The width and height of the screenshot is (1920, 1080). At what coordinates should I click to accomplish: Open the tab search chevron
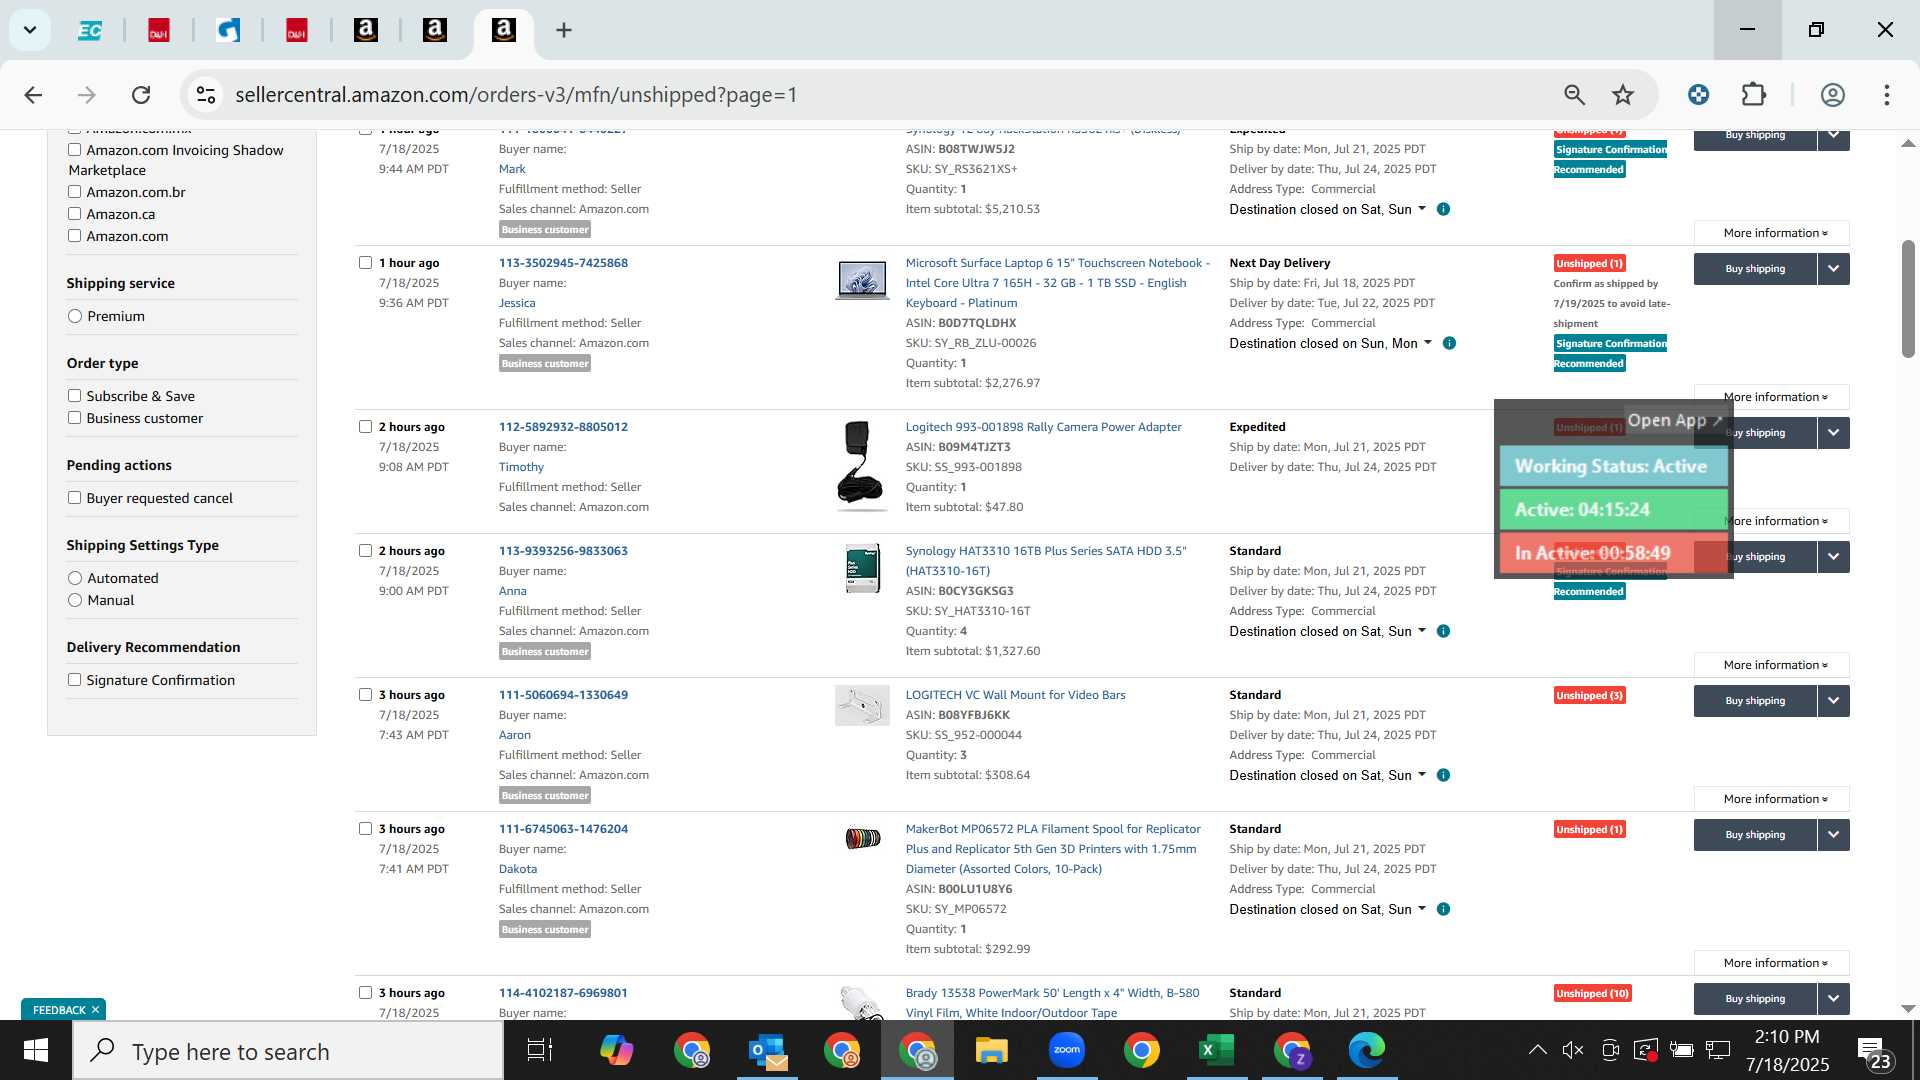coord(30,30)
